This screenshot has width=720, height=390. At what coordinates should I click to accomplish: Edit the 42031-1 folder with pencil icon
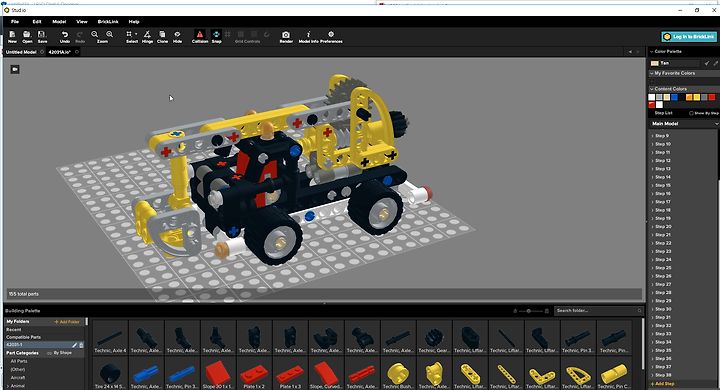click(74, 345)
